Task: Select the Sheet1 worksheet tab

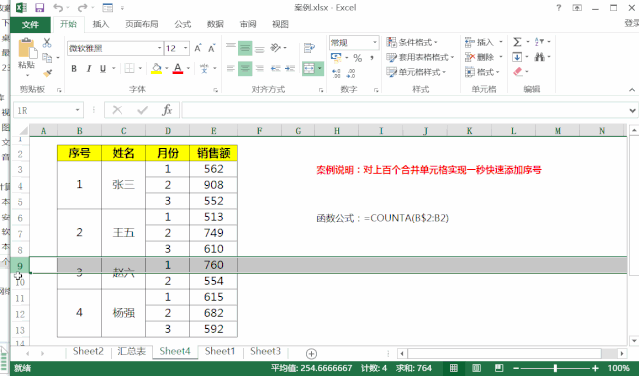Action: click(x=220, y=351)
